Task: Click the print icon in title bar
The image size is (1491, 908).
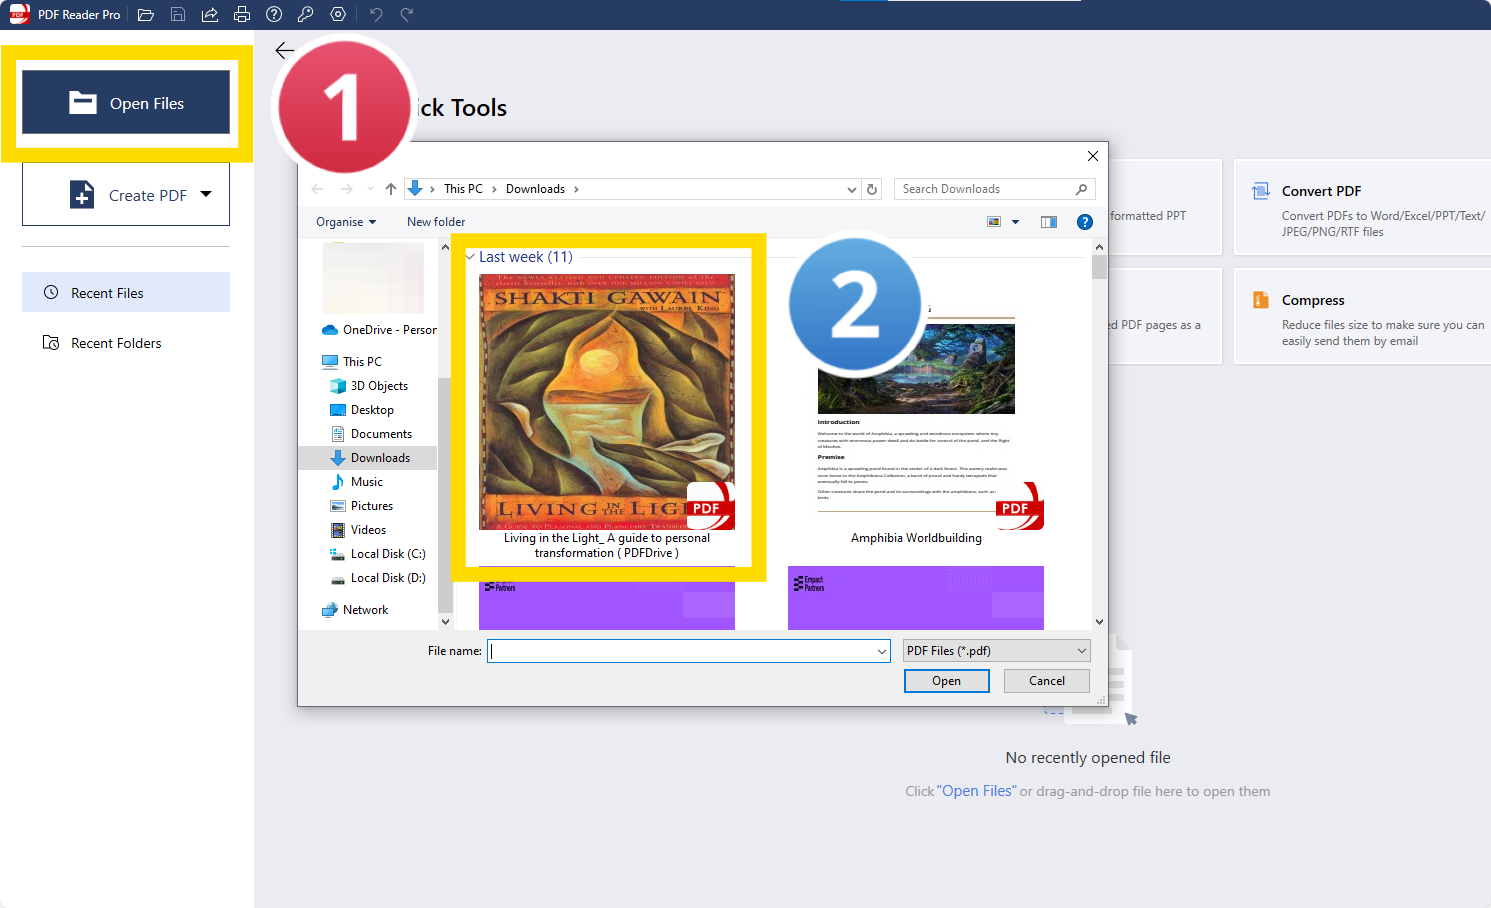Action: (x=242, y=15)
